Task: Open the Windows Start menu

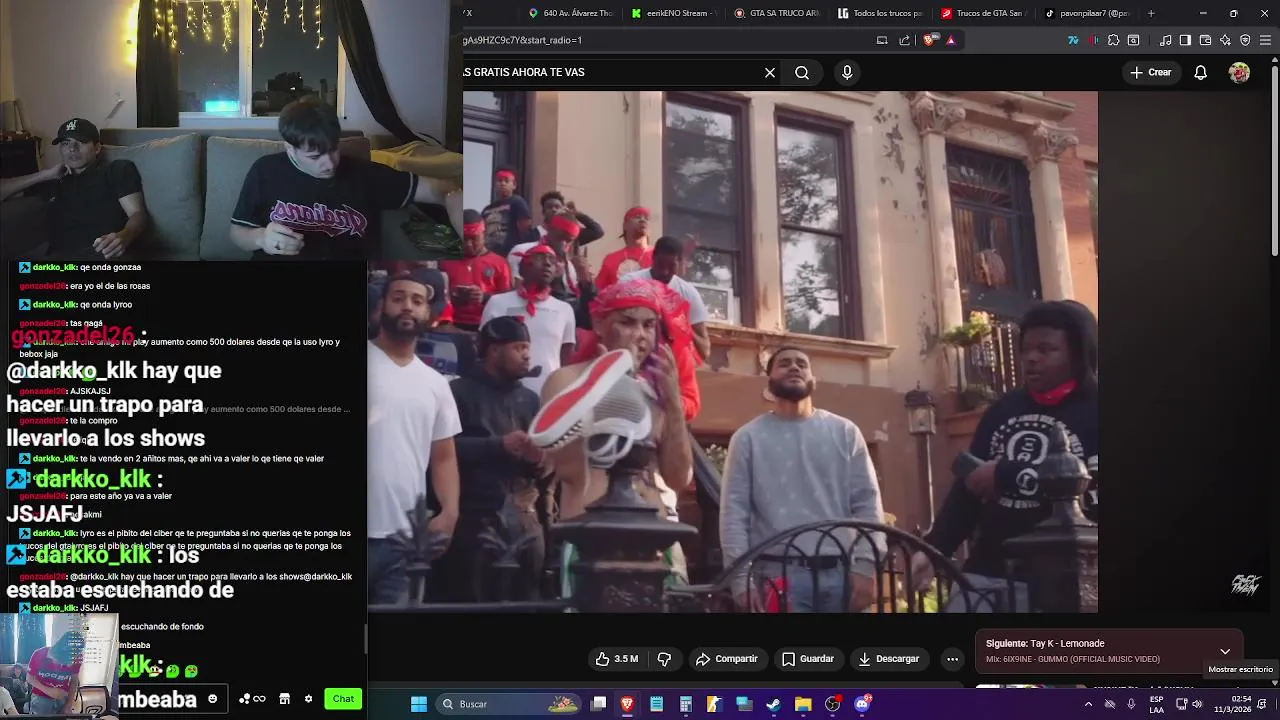Action: (419, 704)
